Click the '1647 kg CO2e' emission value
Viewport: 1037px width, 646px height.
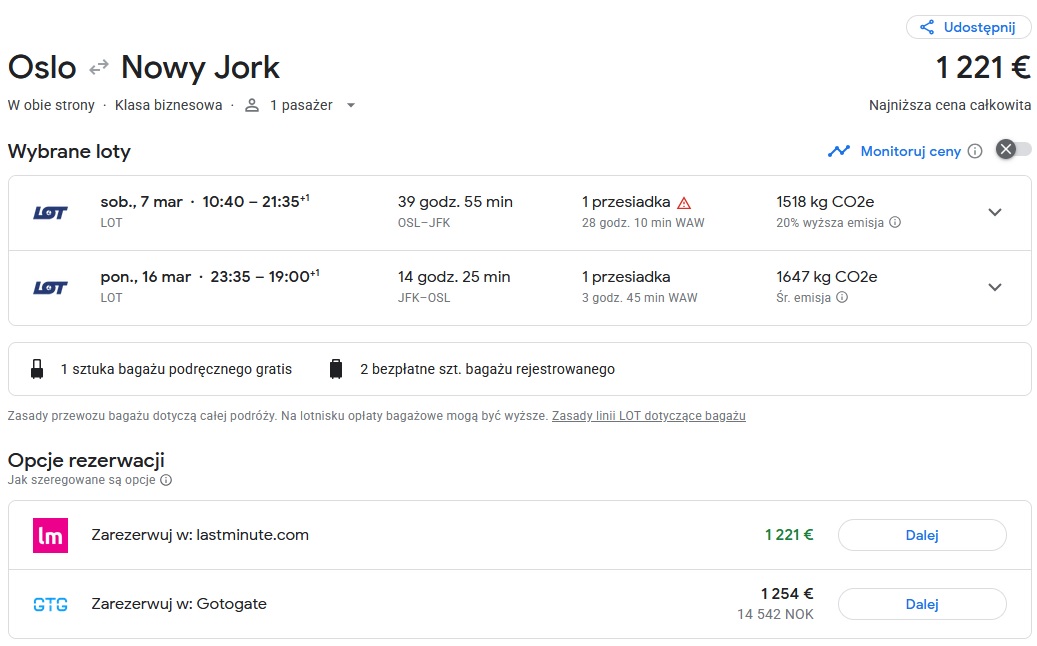[827, 276]
